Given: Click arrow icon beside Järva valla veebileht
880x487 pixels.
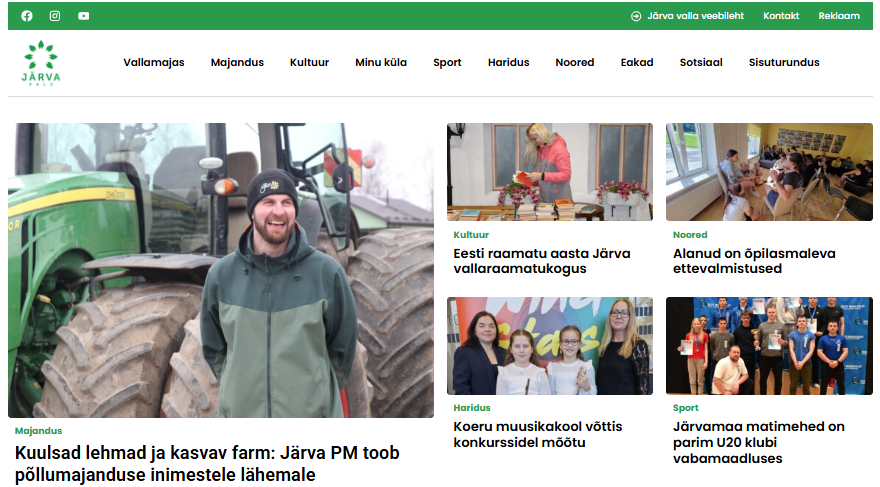Looking at the screenshot, I should (636, 16).
